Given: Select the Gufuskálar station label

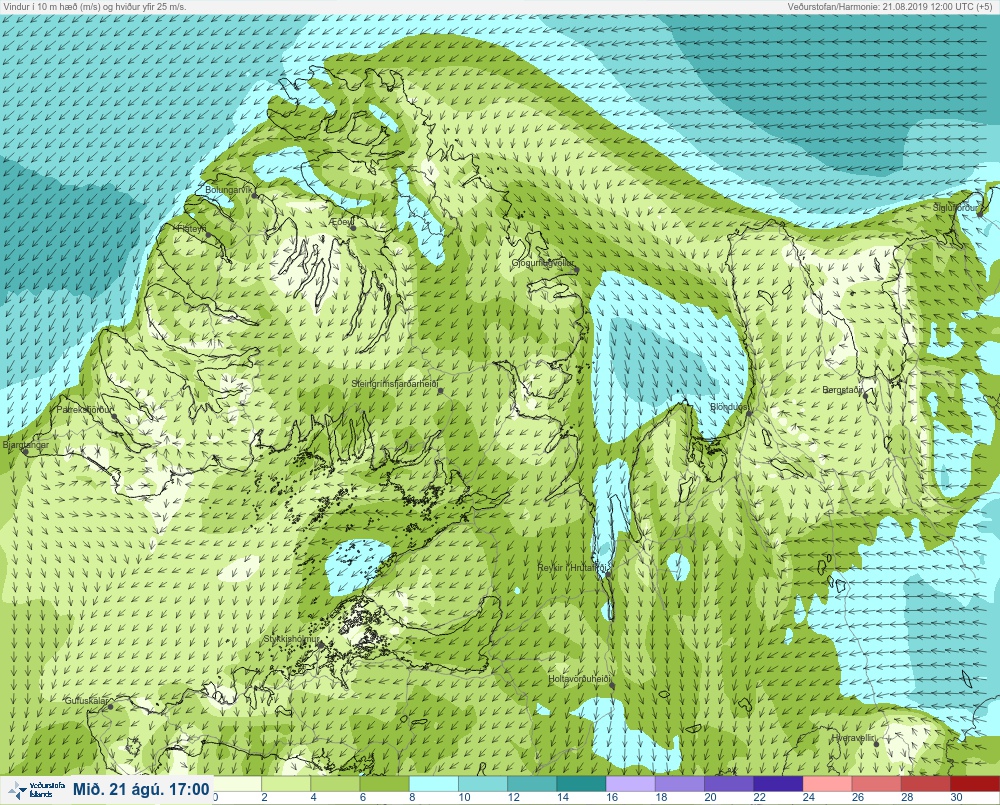Looking at the screenshot, I should [x=86, y=700].
